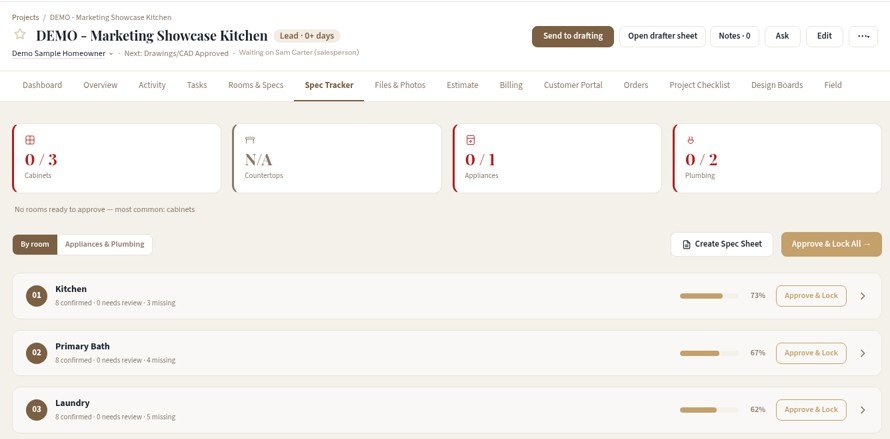The width and height of the screenshot is (890, 439).
Task: Click Waiting on Sam Carter text
Action: (299, 52)
